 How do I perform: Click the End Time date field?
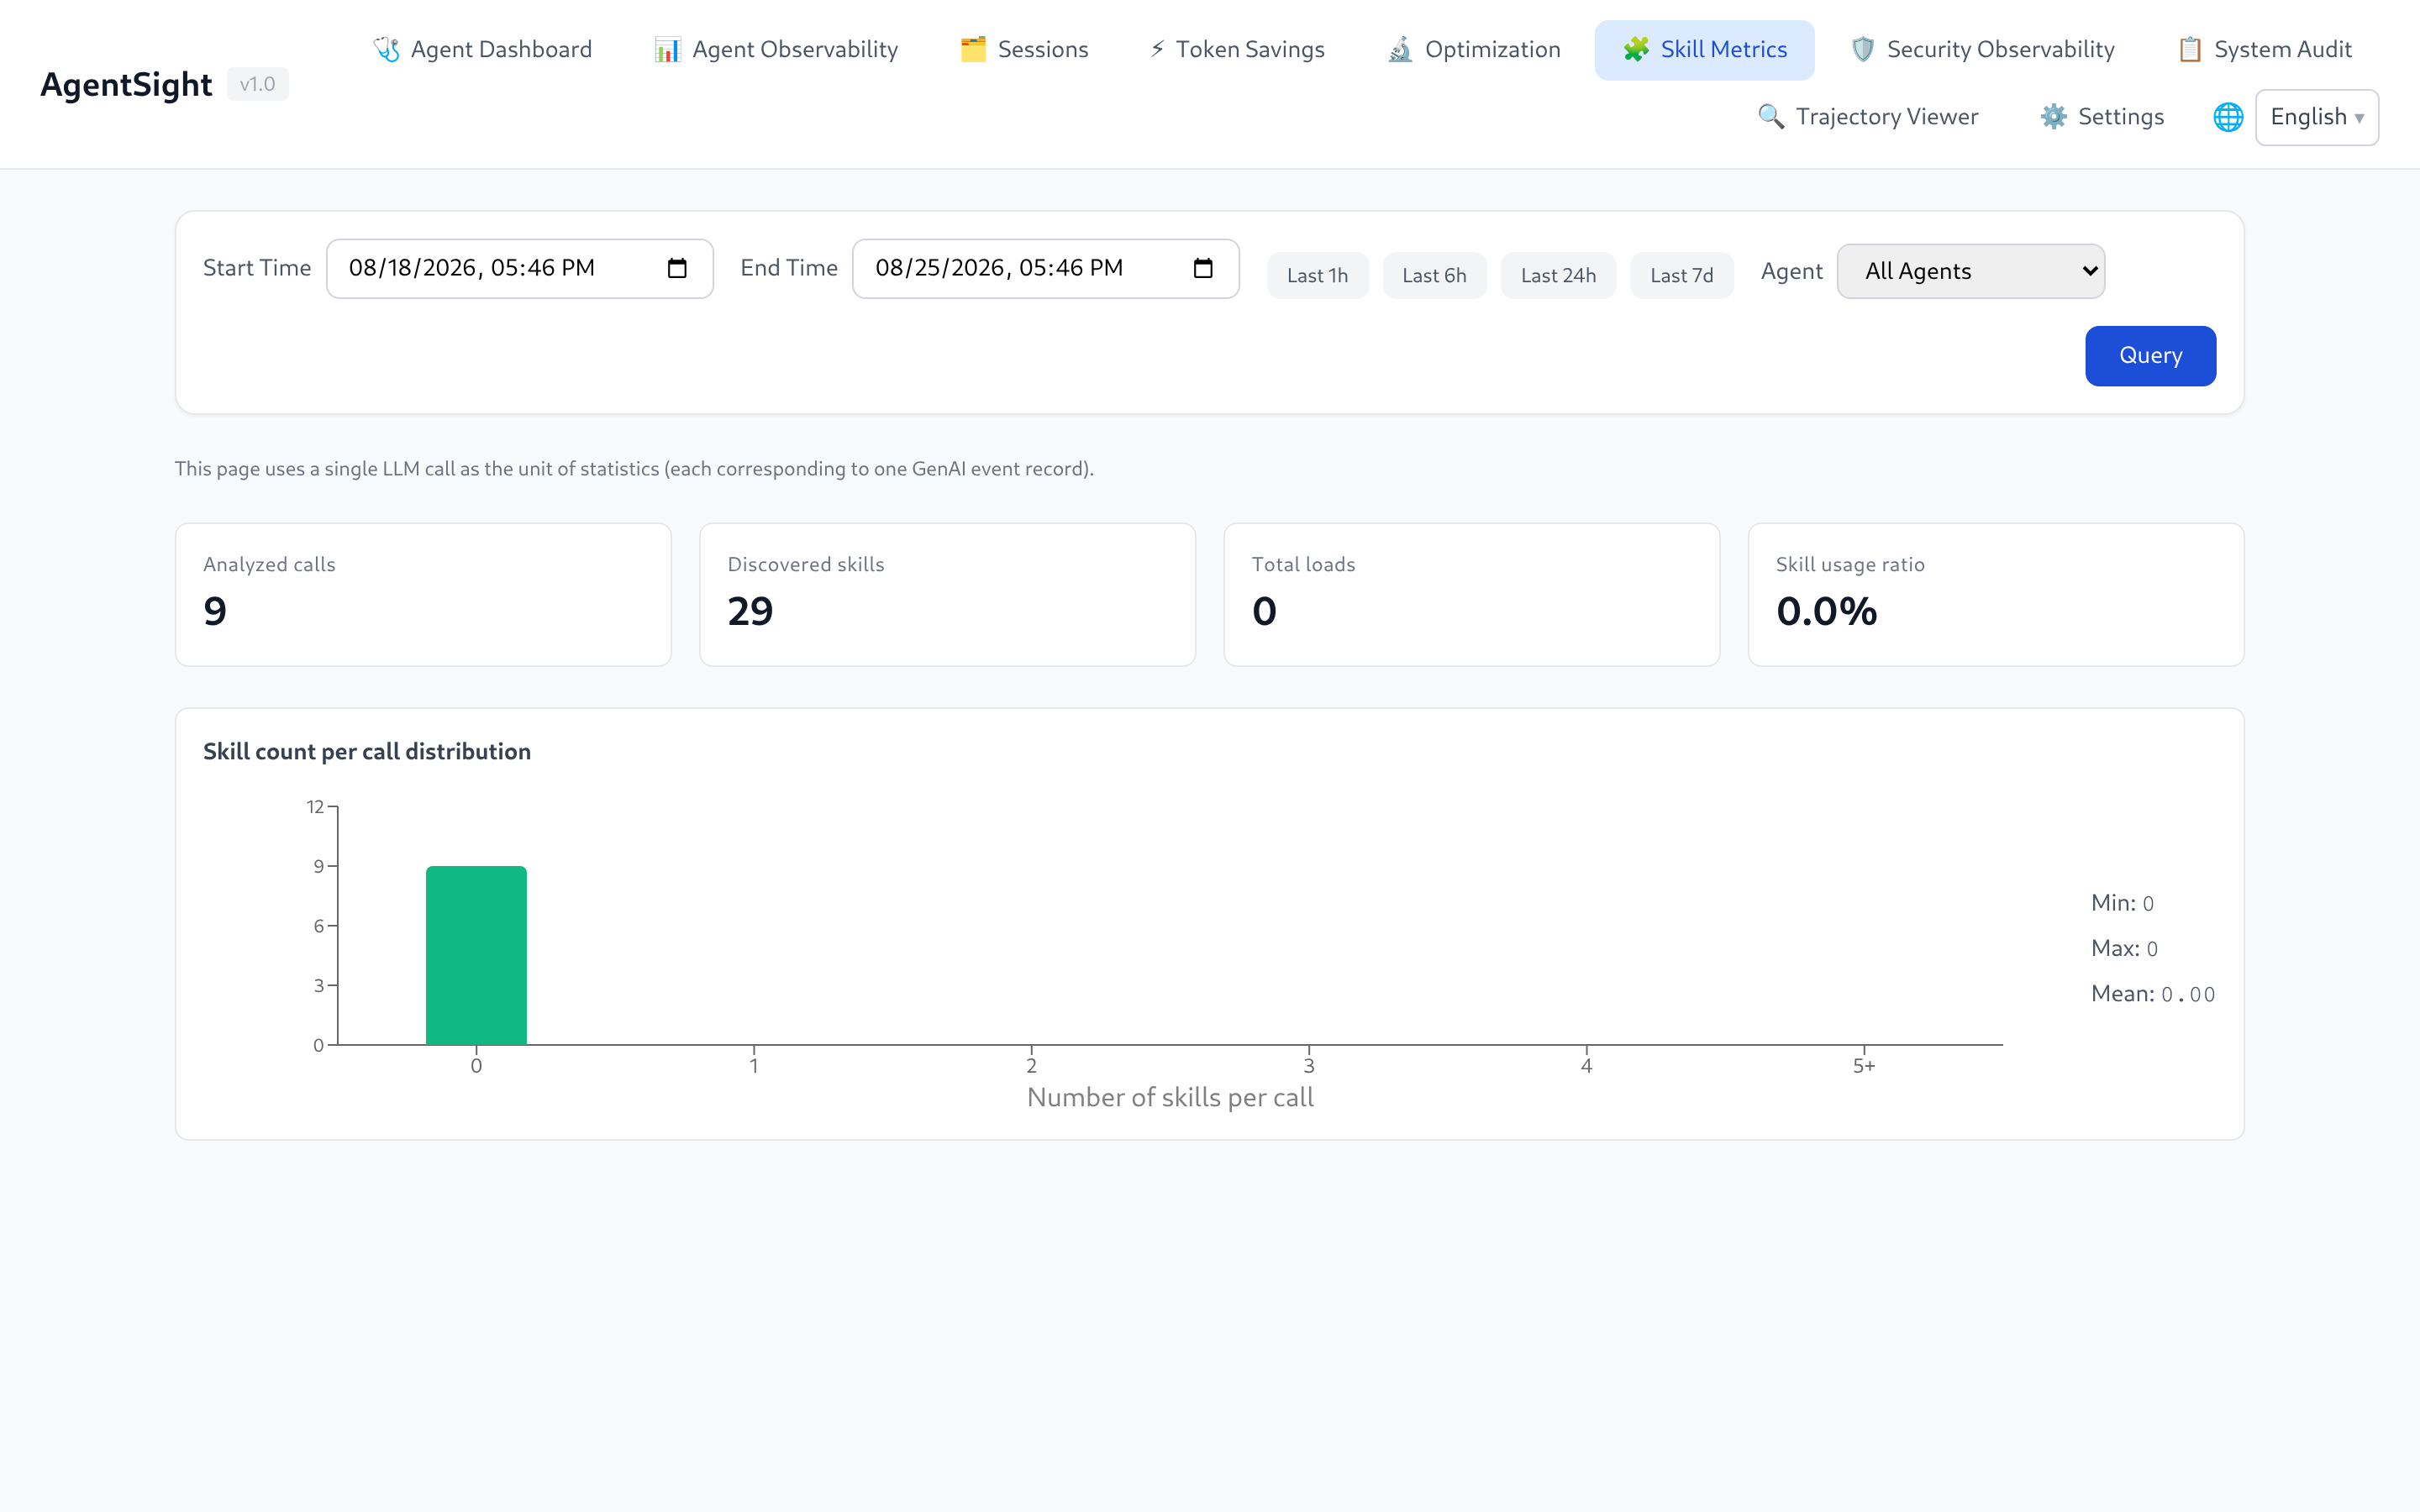click(x=1045, y=268)
